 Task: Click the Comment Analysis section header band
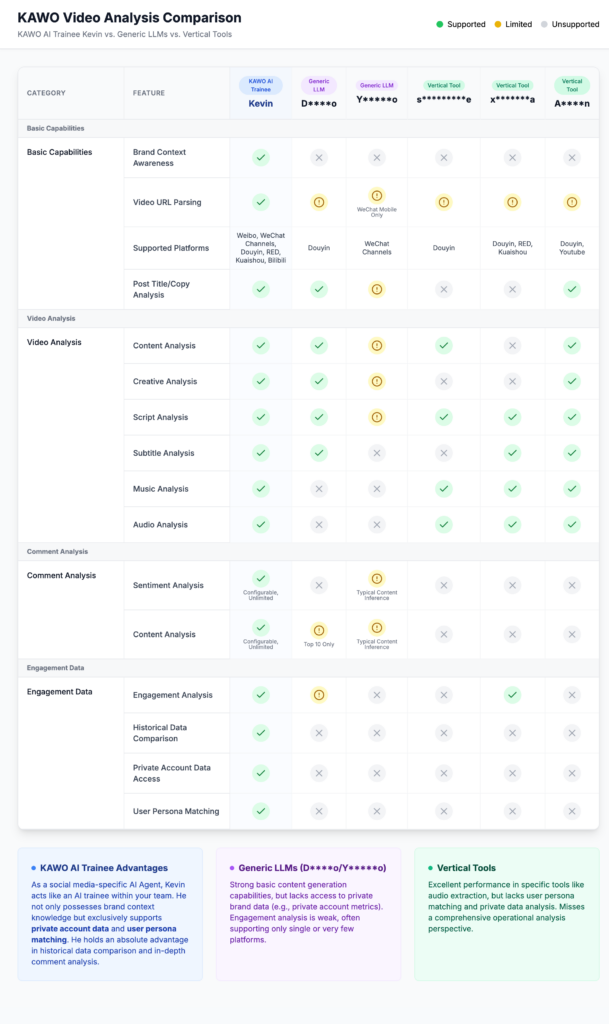[57, 551]
